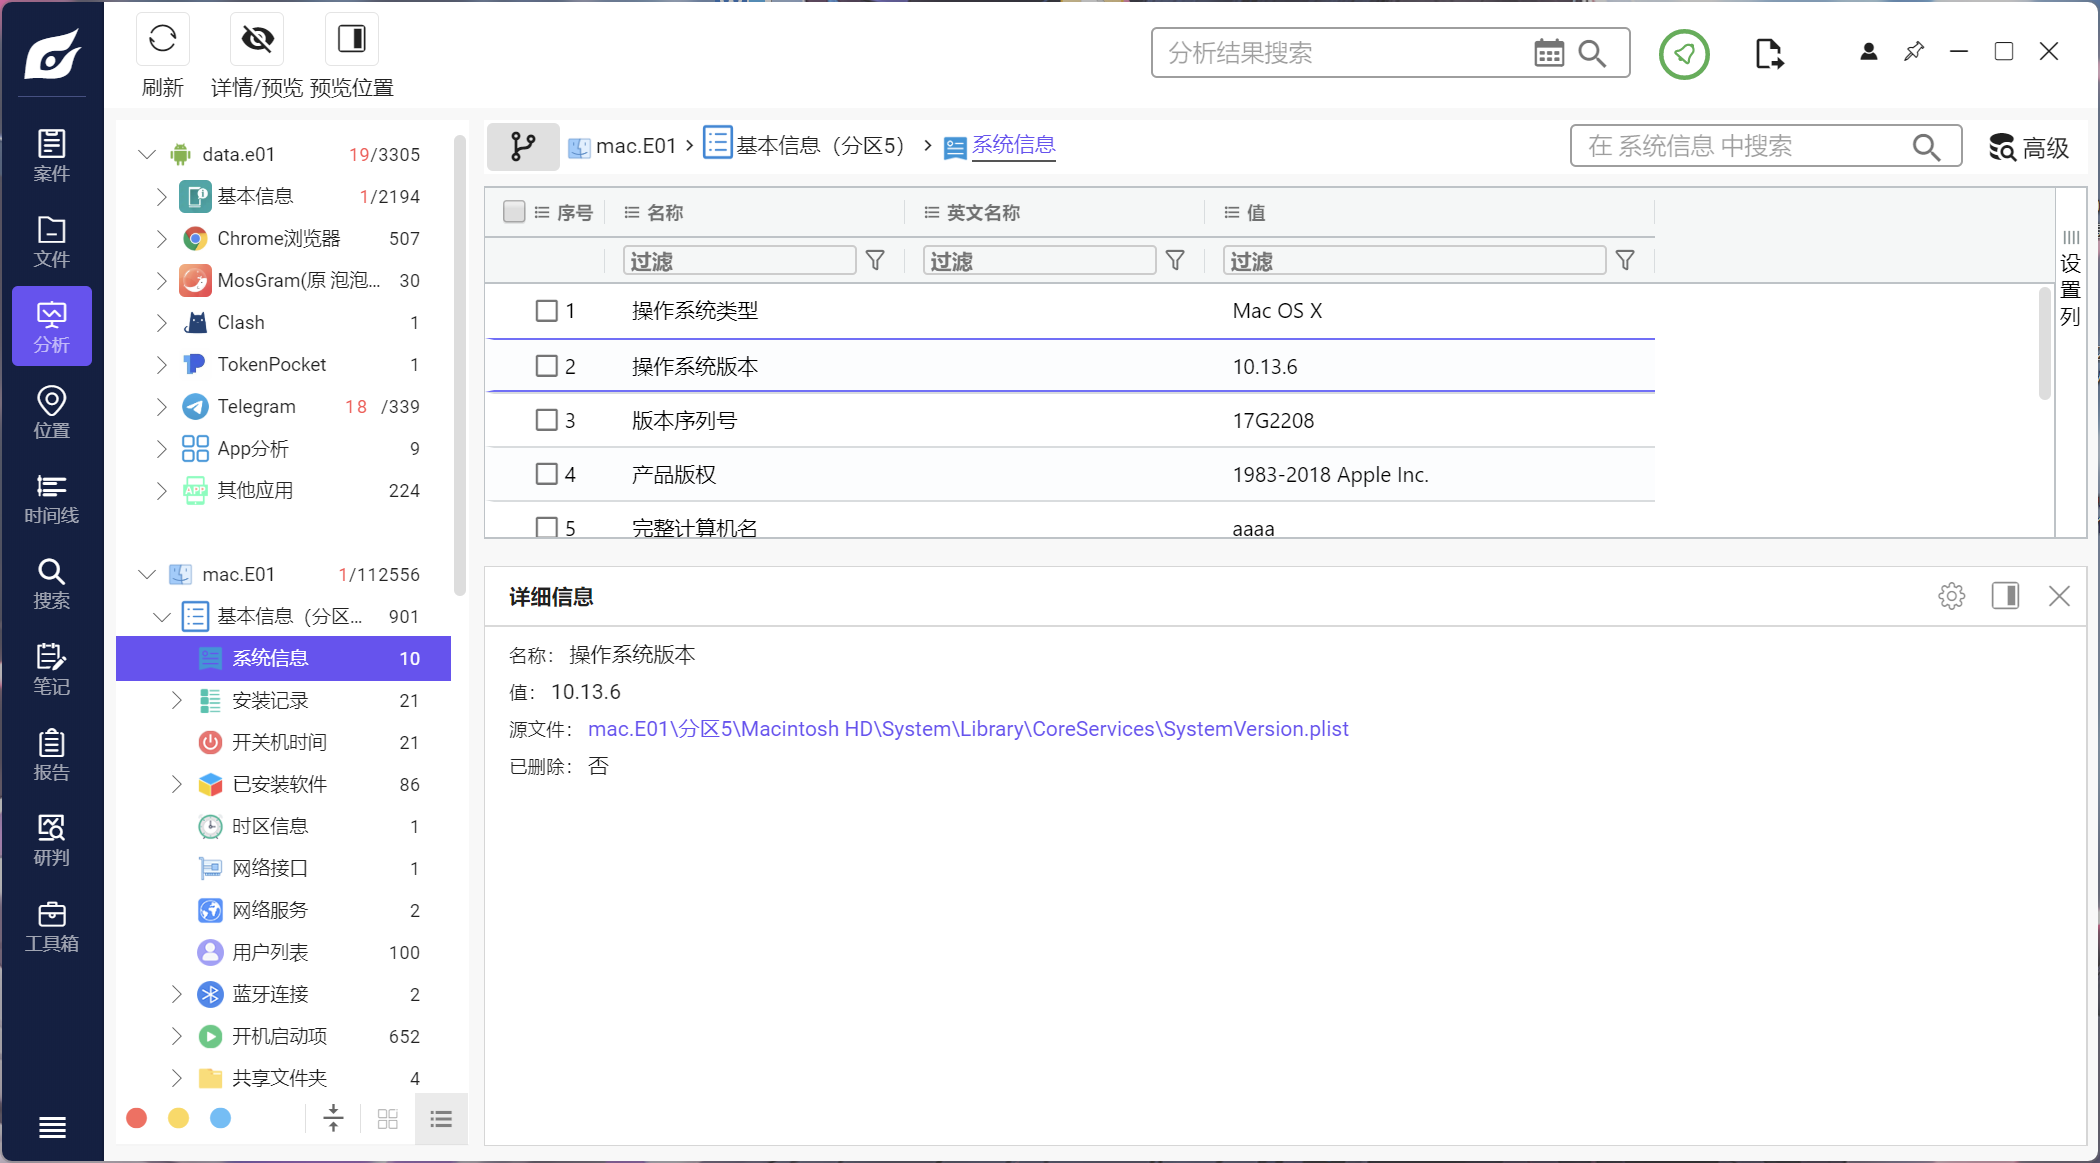Toggle the 详情/预览 eye icon
2100x1163 pixels.
coord(257,39)
